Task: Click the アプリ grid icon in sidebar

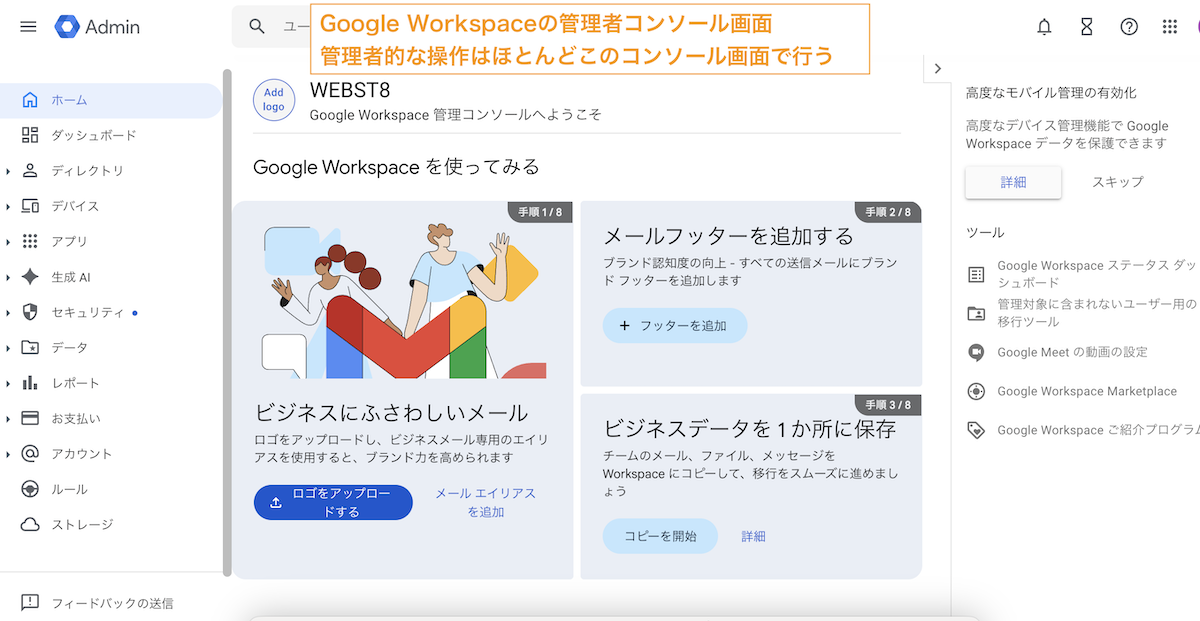Action: tap(30, 241)
